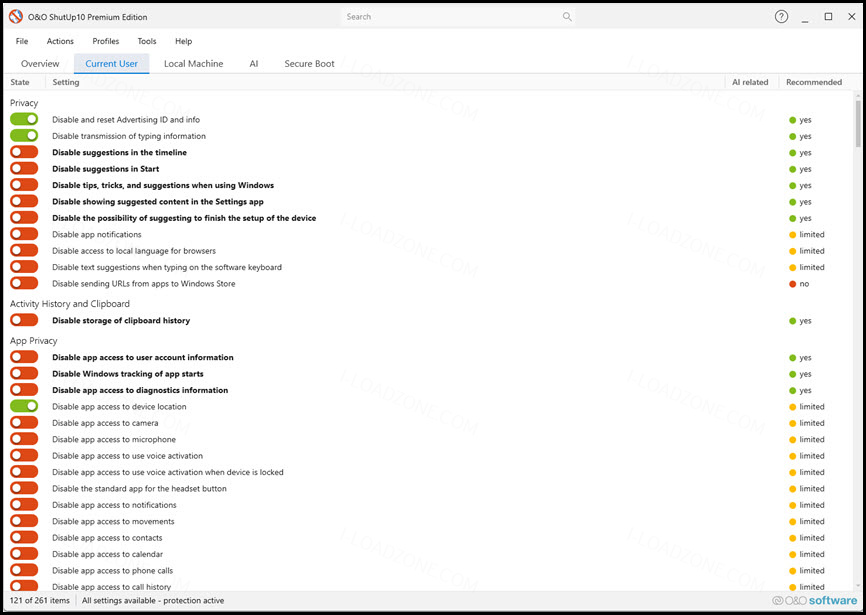Enable Disable storage of clipboard history switch
Viewport: 866px width, 615px height.
point(24,320)
